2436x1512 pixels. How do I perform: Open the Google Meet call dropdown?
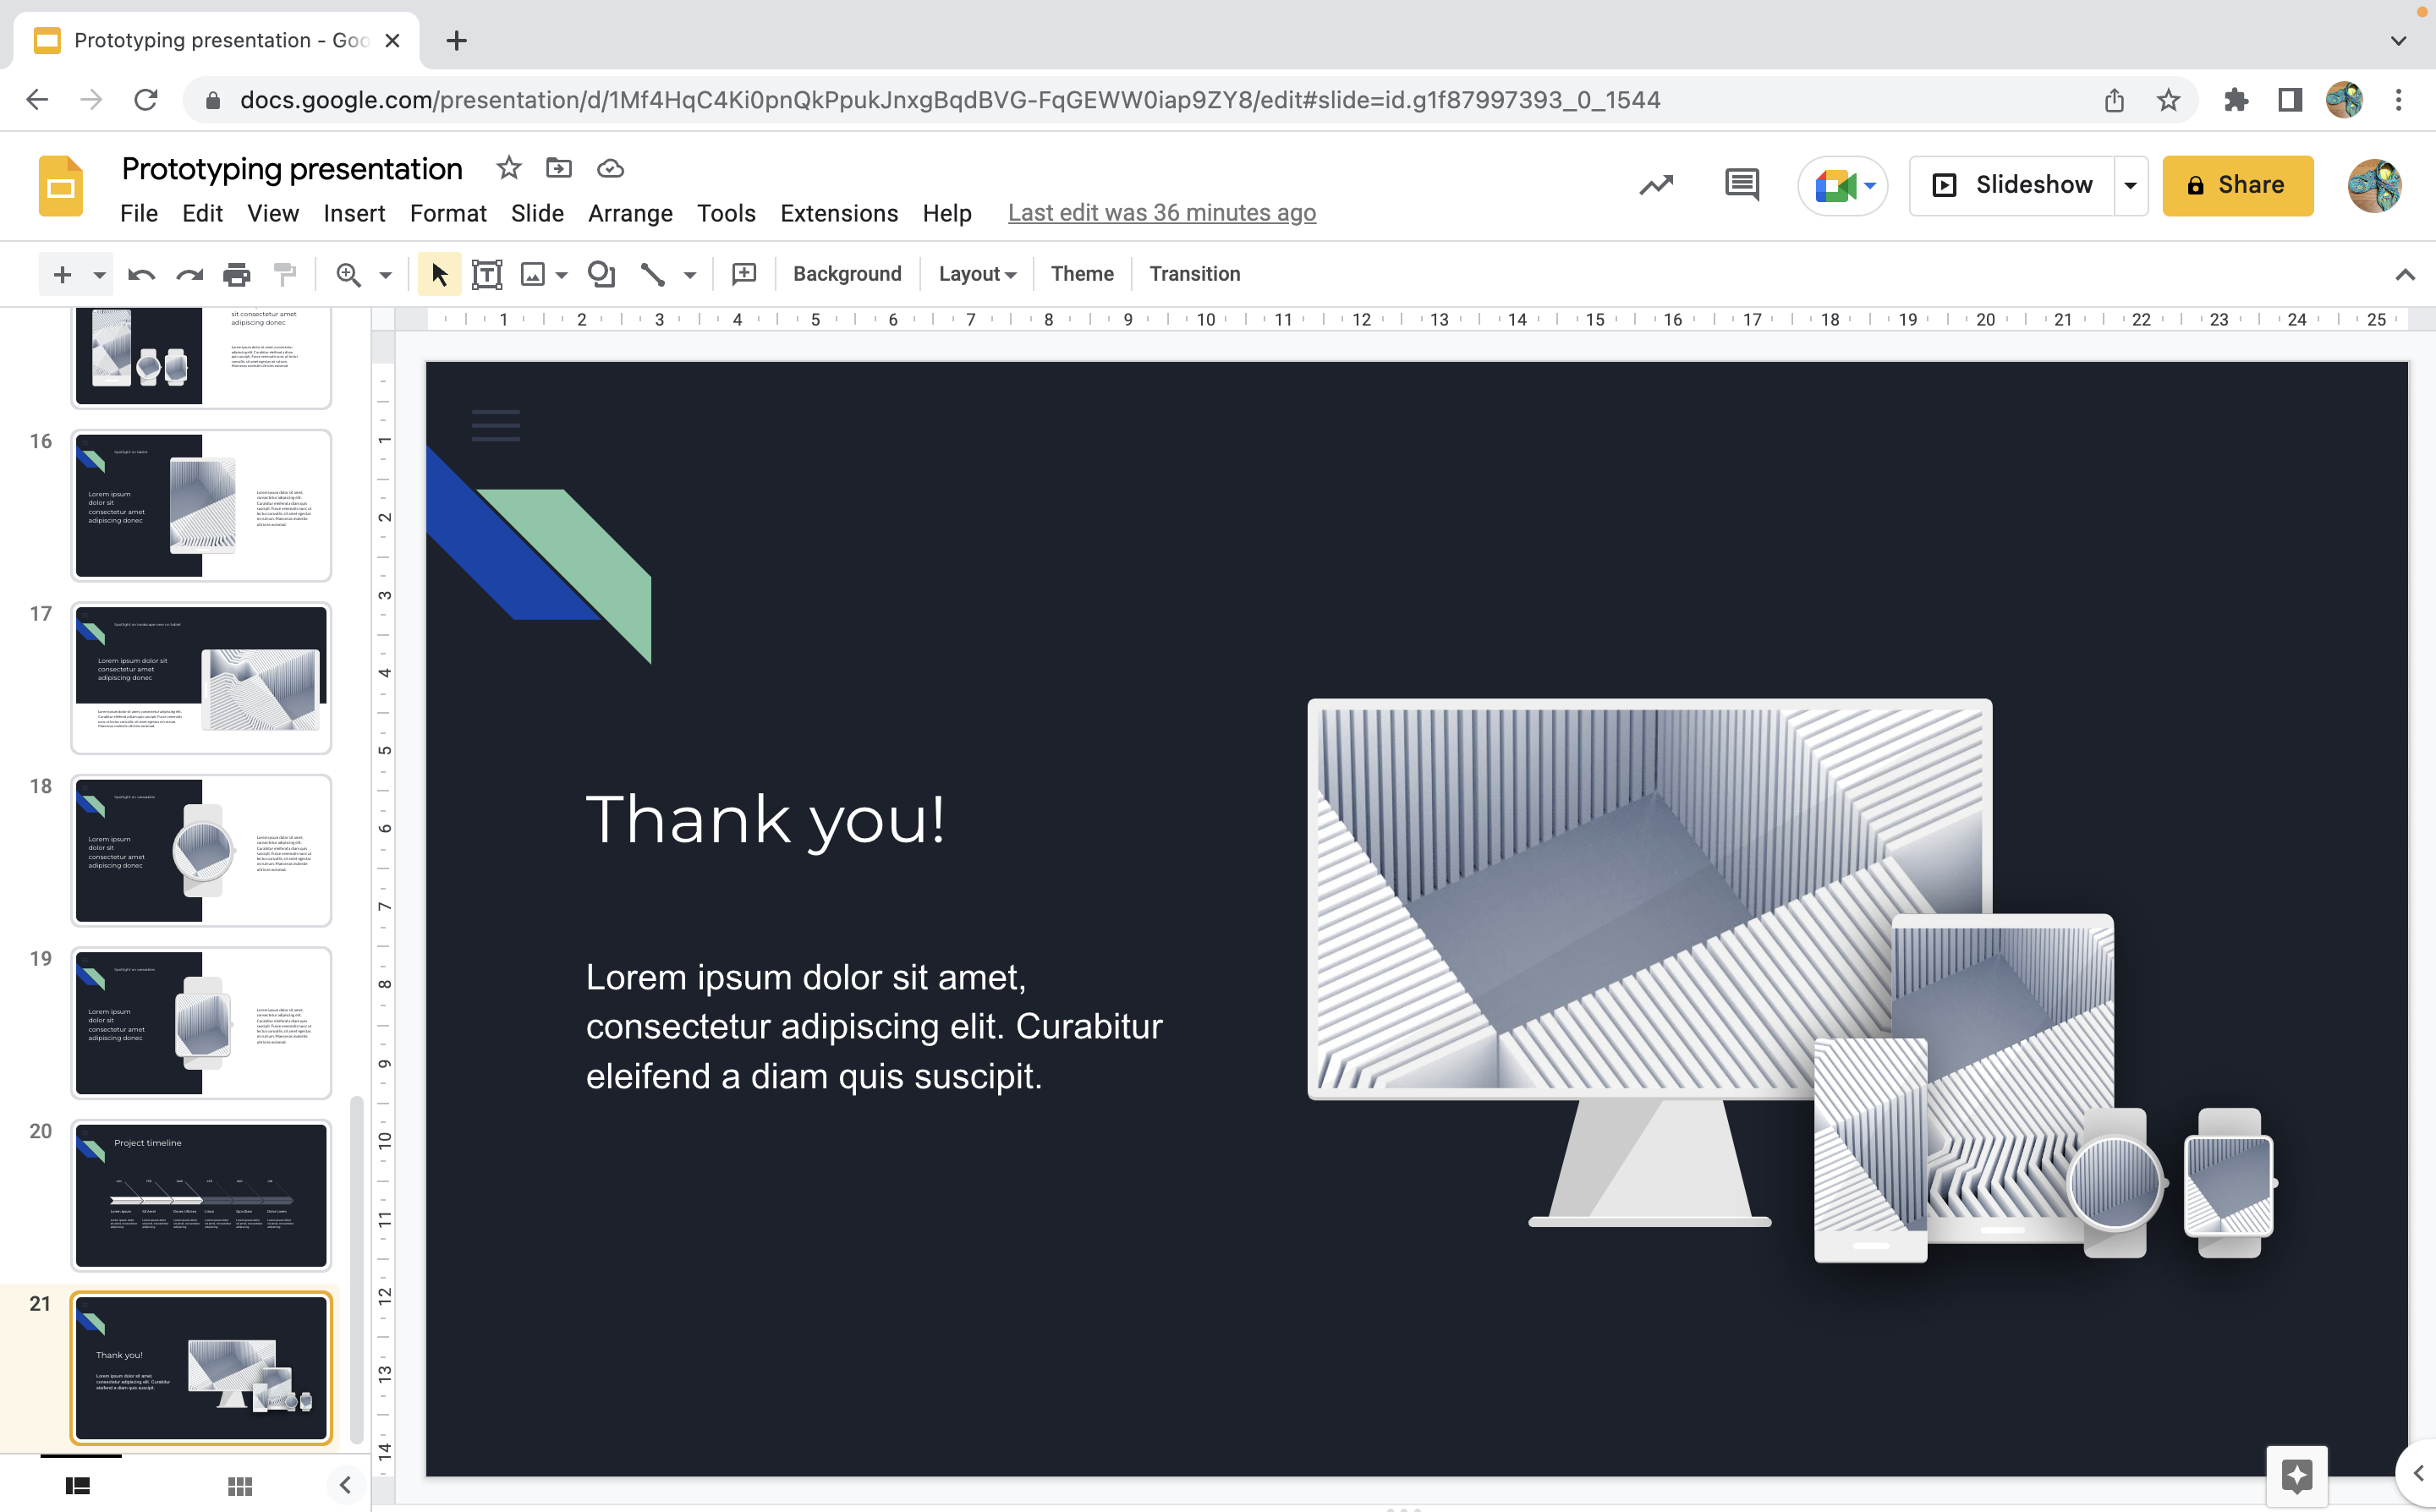click(1844, 185)
